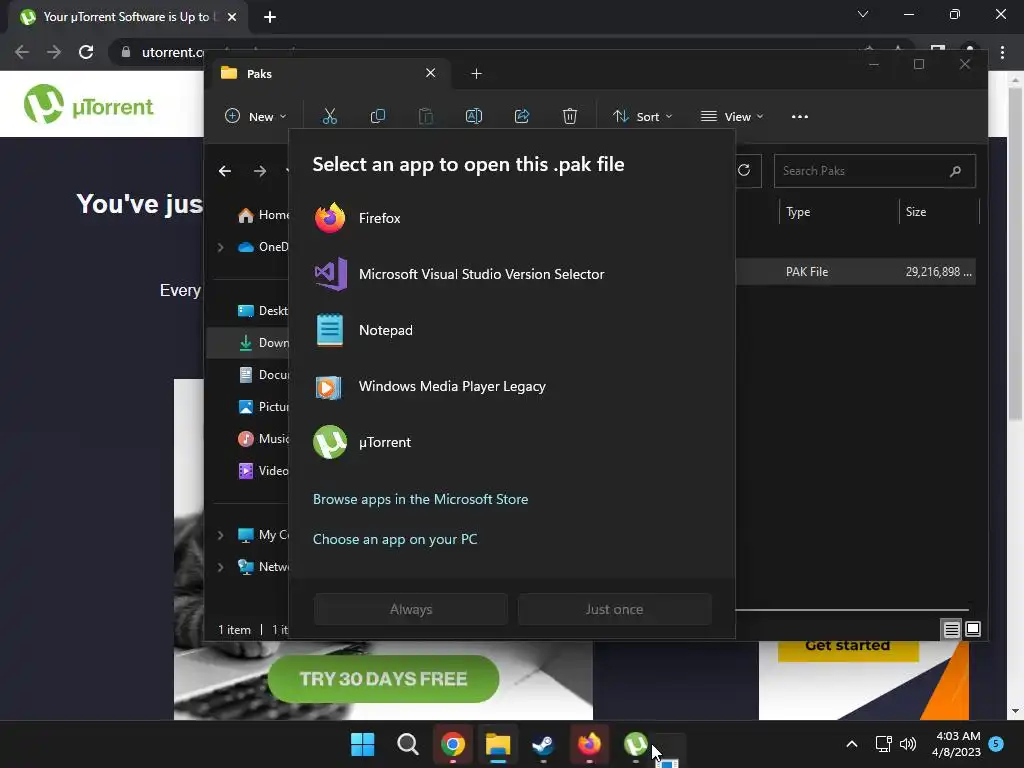Open Firefox from the taskbar
This screenshot has width=1024, height=768.
click(589, 744)
